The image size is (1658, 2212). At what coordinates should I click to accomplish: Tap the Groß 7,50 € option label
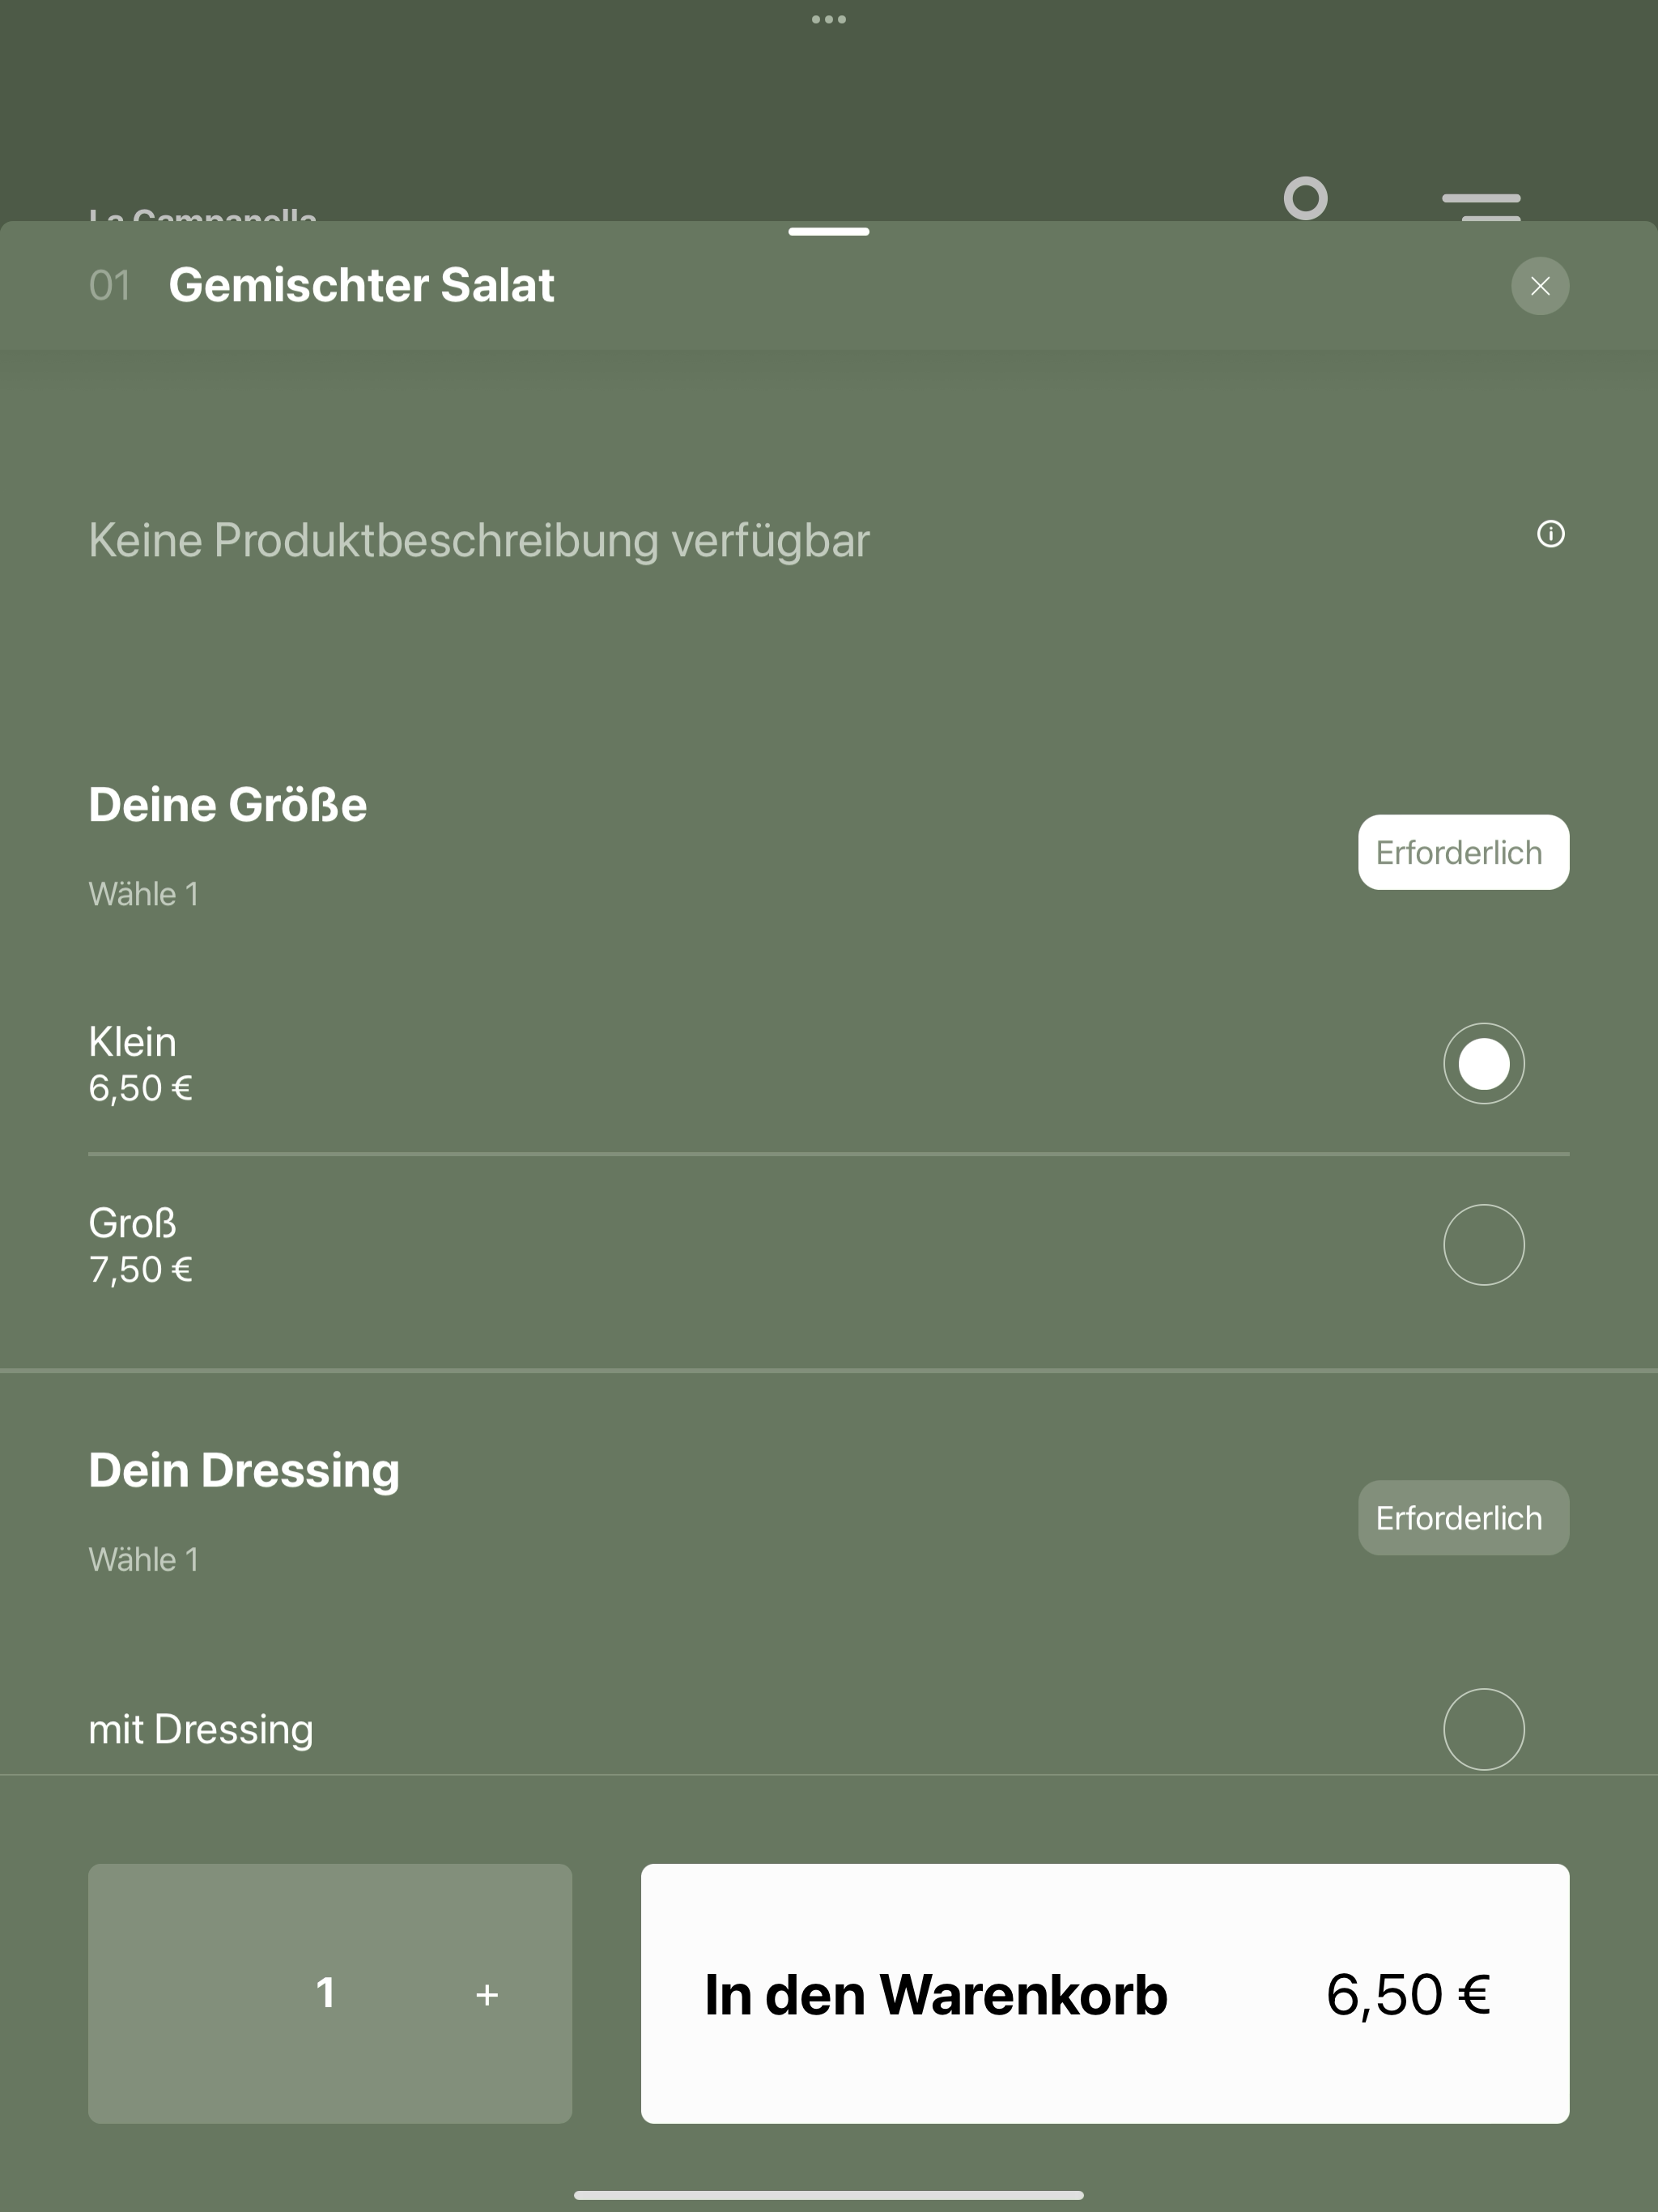click(x=141, y=1245)
